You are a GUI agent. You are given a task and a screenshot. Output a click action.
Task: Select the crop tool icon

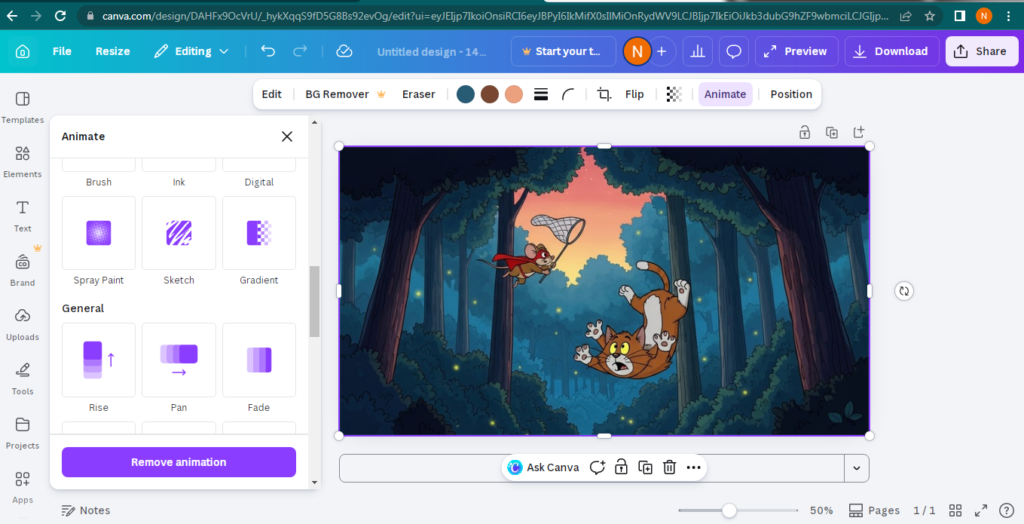(604, 94)
